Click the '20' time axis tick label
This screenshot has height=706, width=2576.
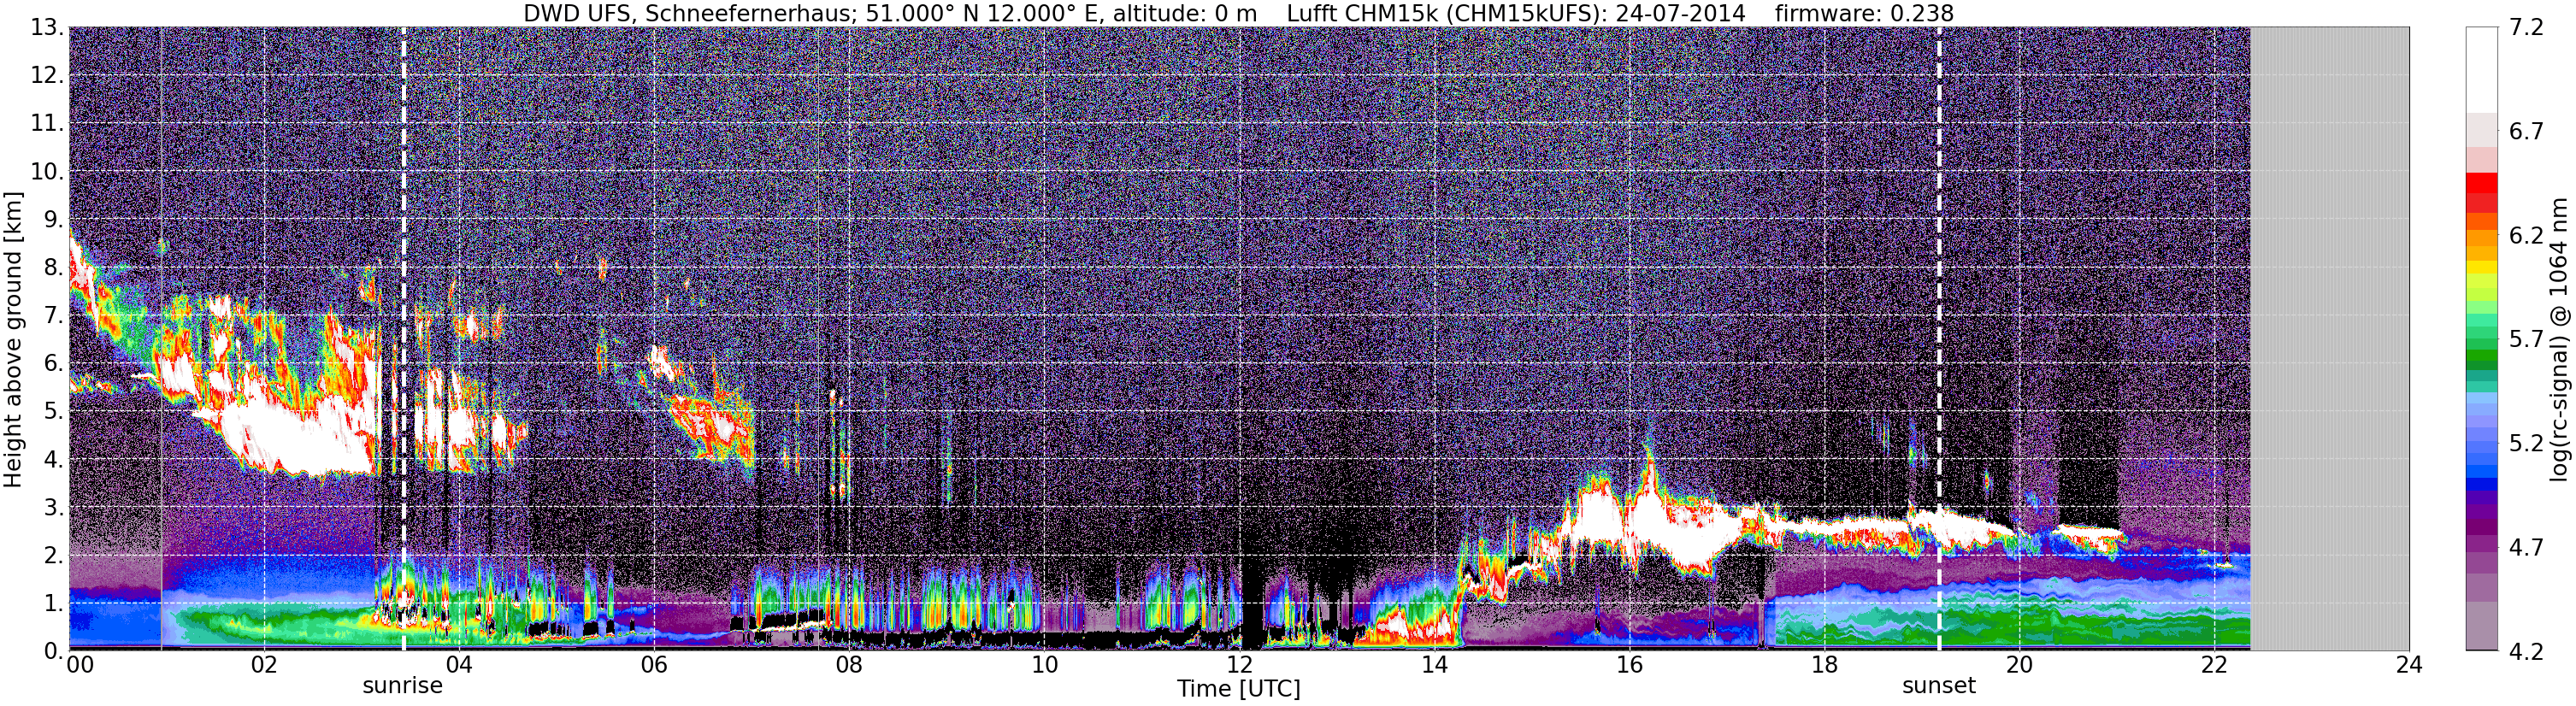click(2018, 666)
